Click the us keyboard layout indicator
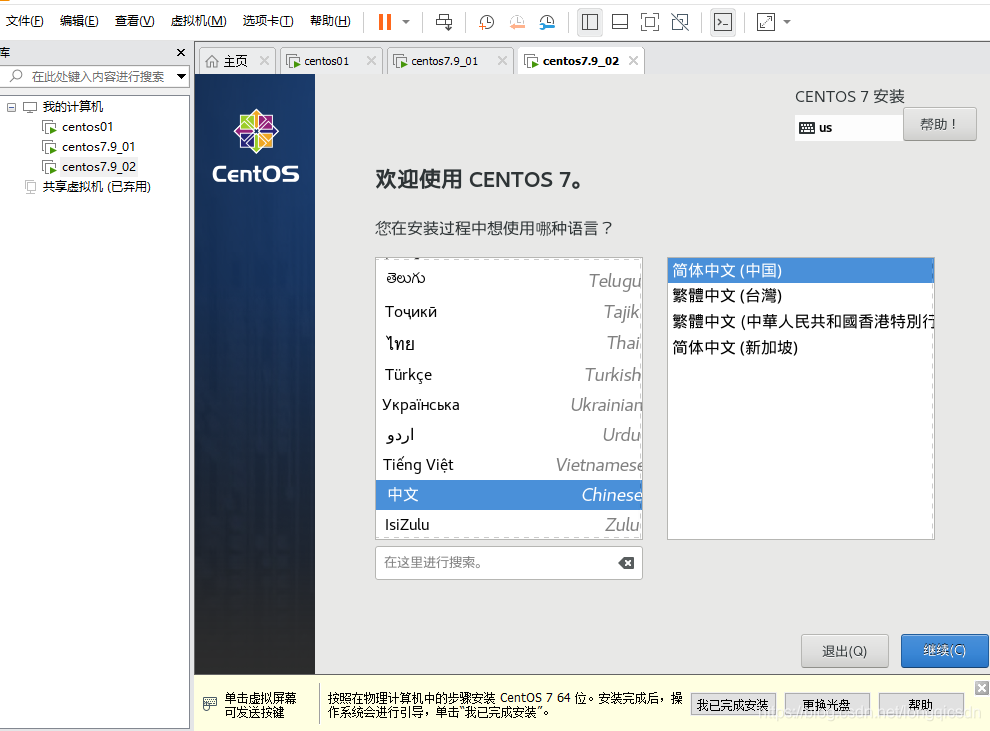 (x=848, y=128)
